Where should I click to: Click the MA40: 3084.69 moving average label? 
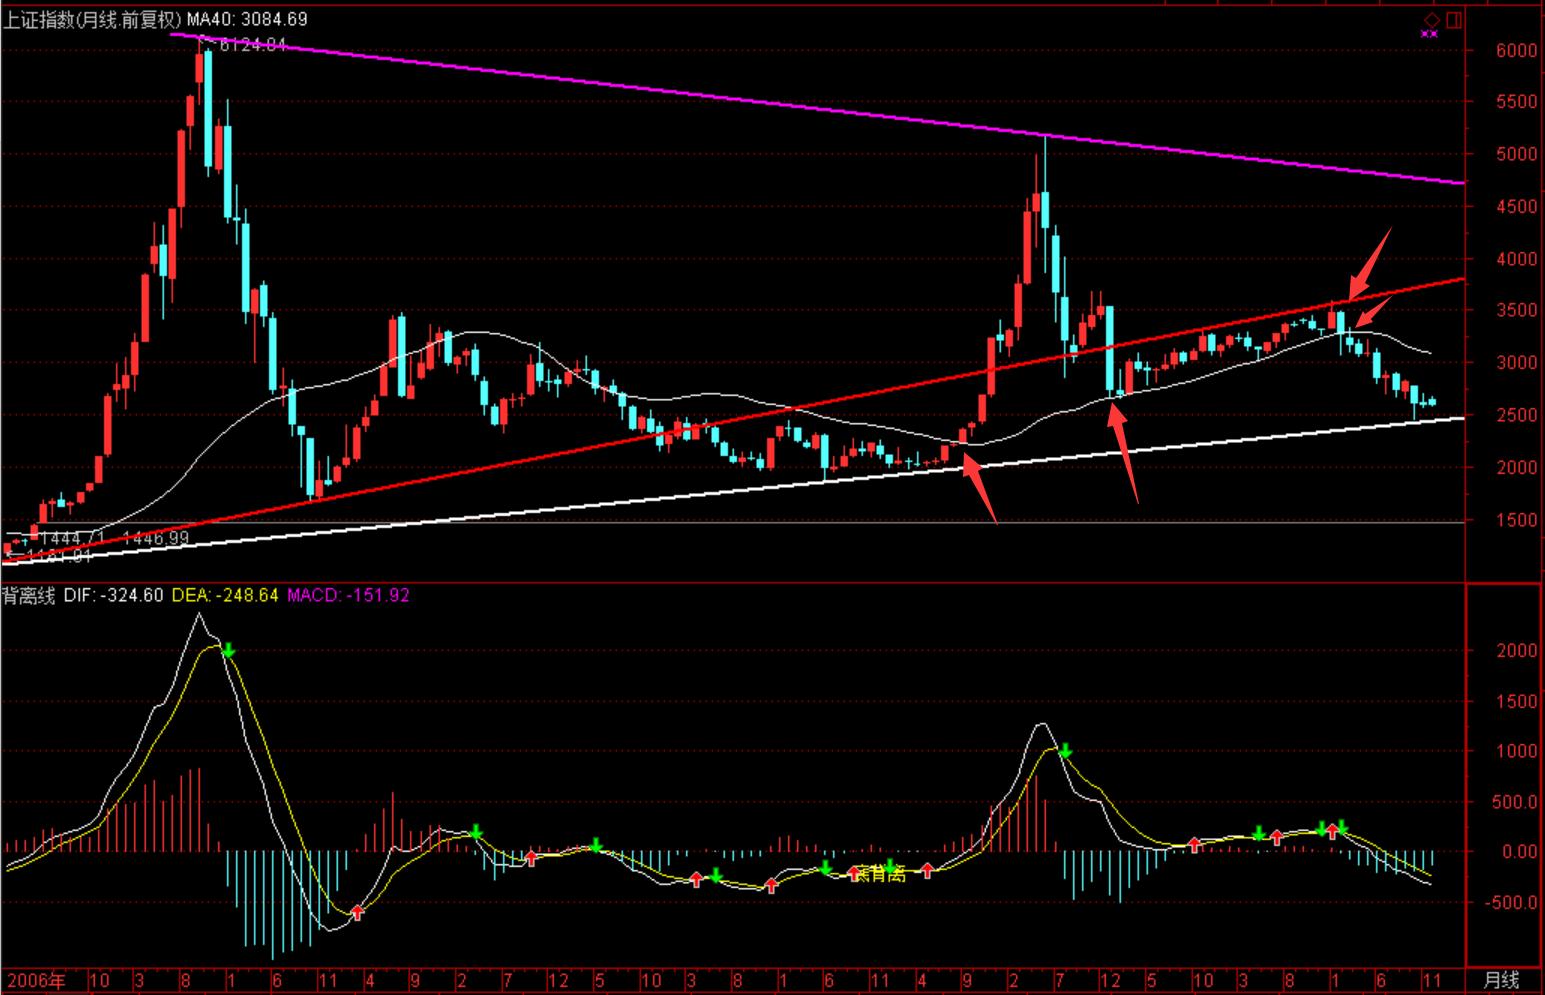point(248,19)
